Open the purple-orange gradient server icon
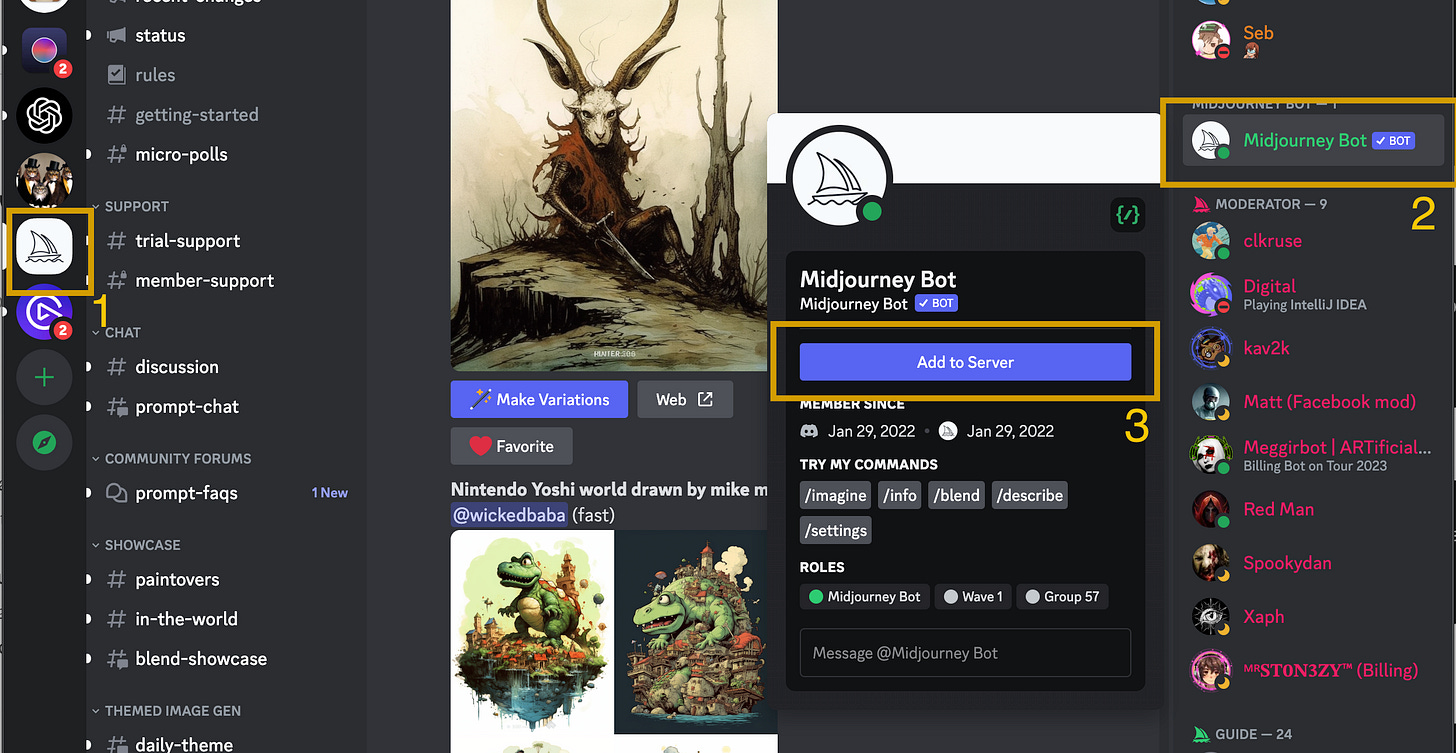The width and height of the screenshot is (1456, 753). [44, 50]
